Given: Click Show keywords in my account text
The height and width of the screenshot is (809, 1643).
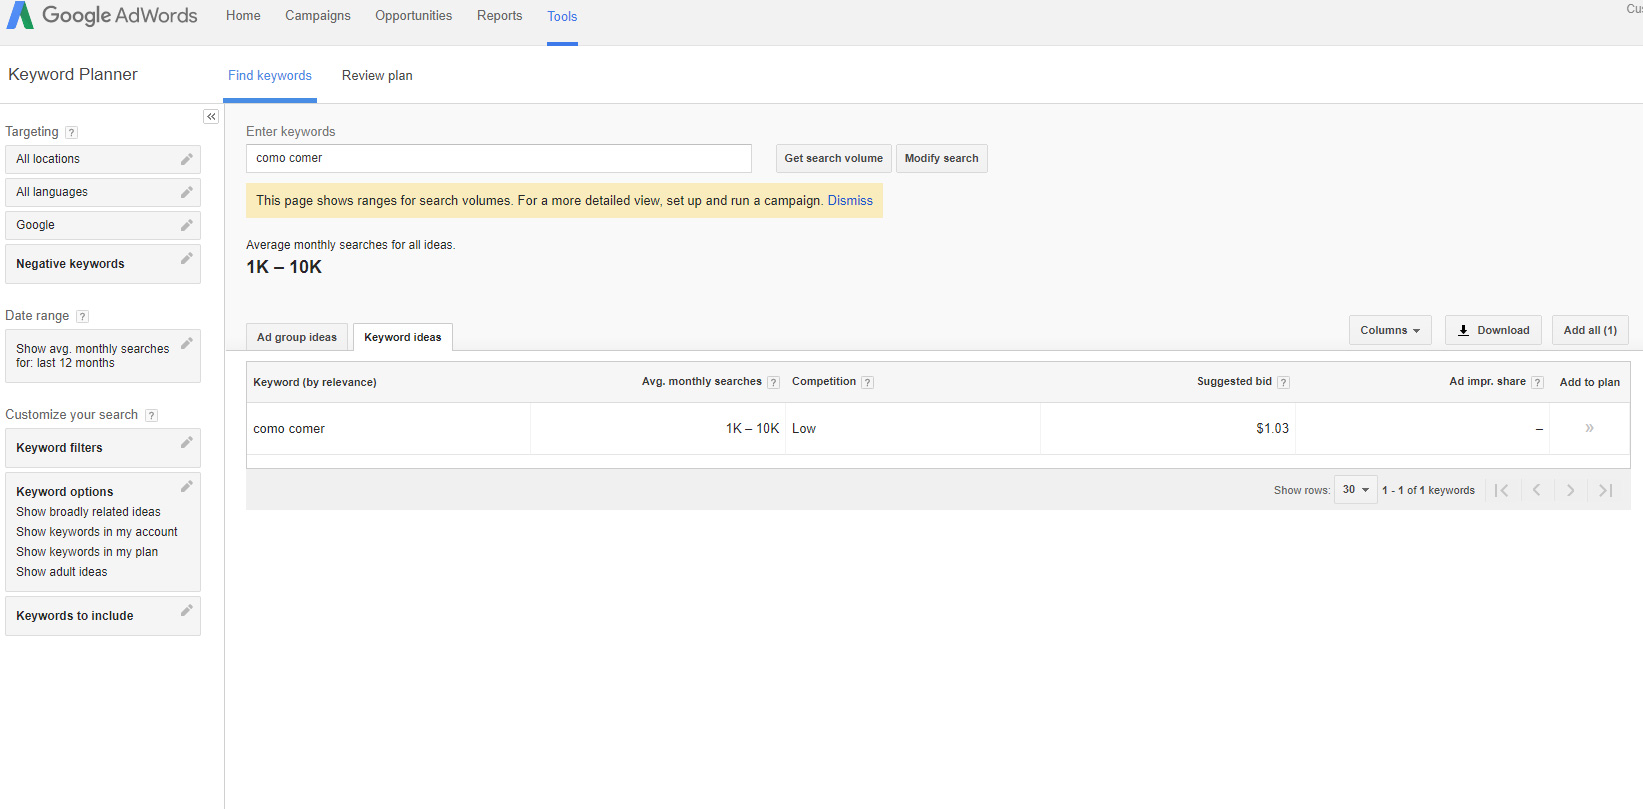Looking at the screenshot, I should click(x=97, y=532).
